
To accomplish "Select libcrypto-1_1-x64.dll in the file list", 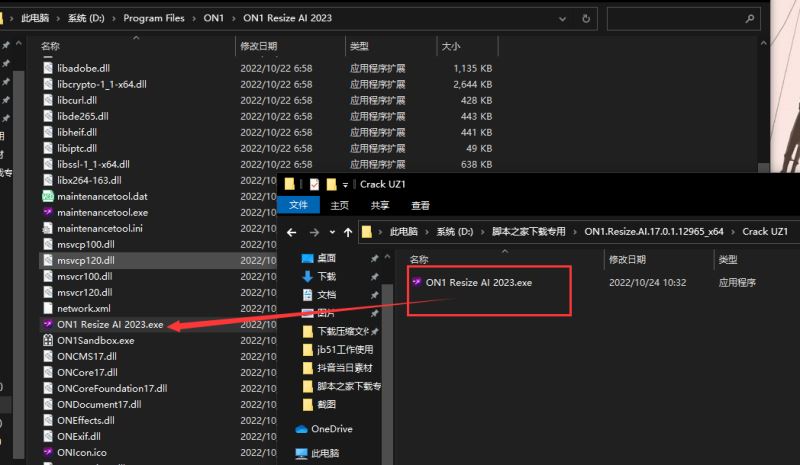I will [102, 84].
